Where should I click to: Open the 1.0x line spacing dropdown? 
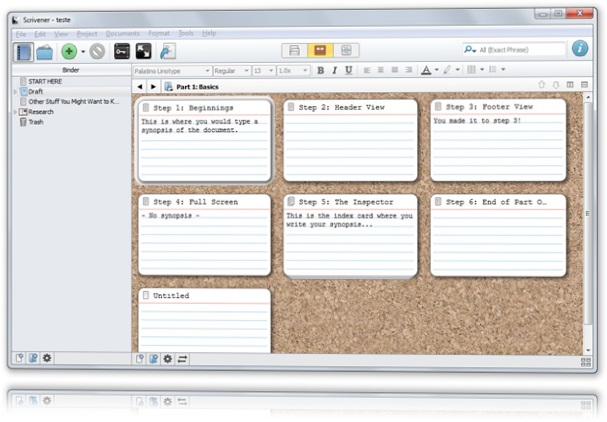tap(293, 71)
